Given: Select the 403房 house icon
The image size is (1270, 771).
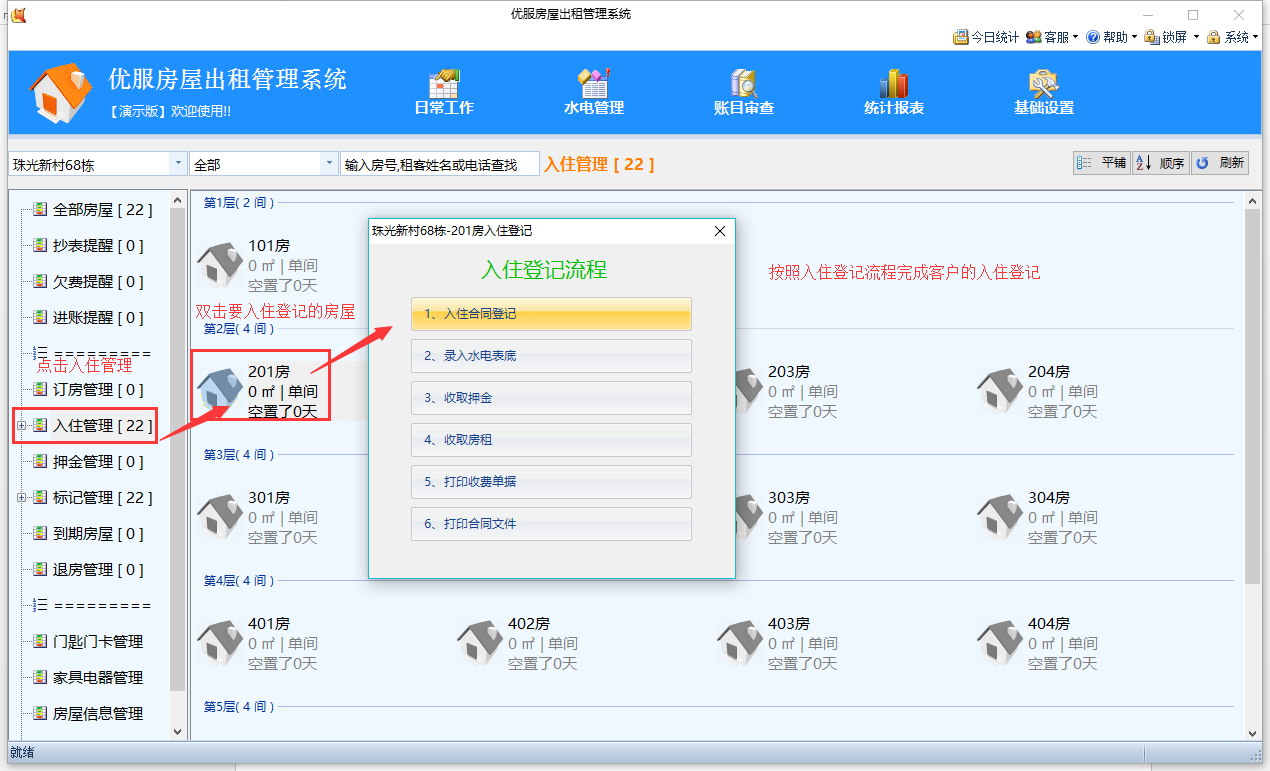Looking at the screenshot, I should (740, 643).
